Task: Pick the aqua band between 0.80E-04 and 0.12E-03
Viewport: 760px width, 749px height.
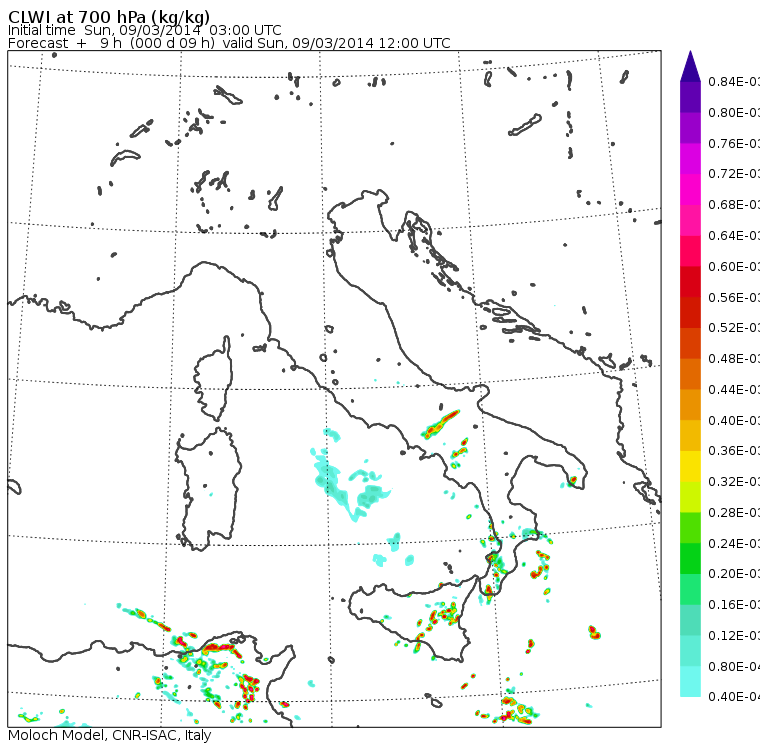Action: pyautogui.click(x=690, y=651)
